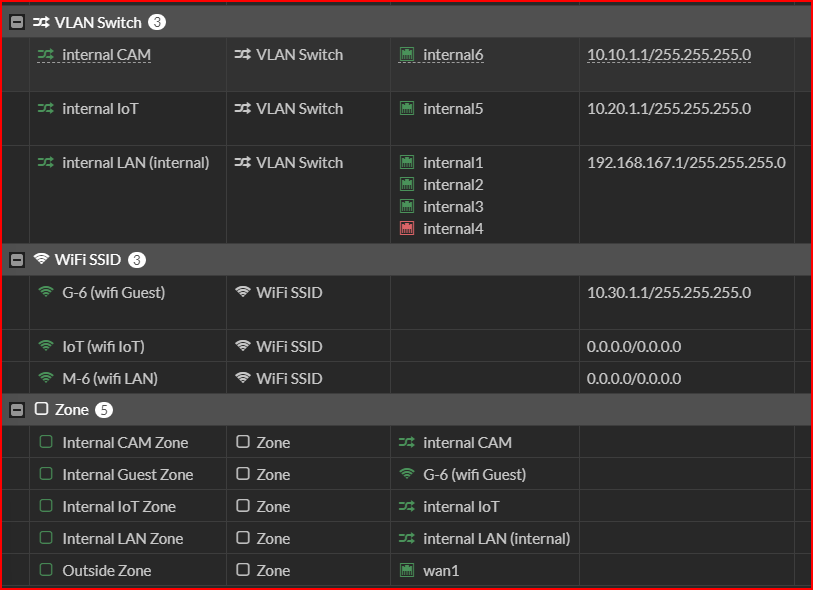Click the M-6 wifi LAN signal icon
The width and height of the screenshot is (813, 590).
[46, 379]
